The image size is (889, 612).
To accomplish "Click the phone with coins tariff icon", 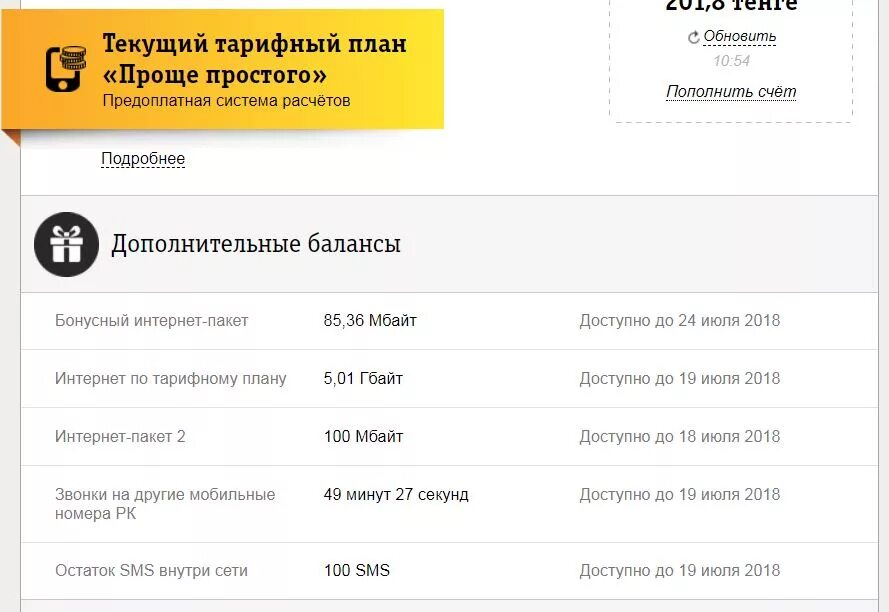I will (66, 68).
